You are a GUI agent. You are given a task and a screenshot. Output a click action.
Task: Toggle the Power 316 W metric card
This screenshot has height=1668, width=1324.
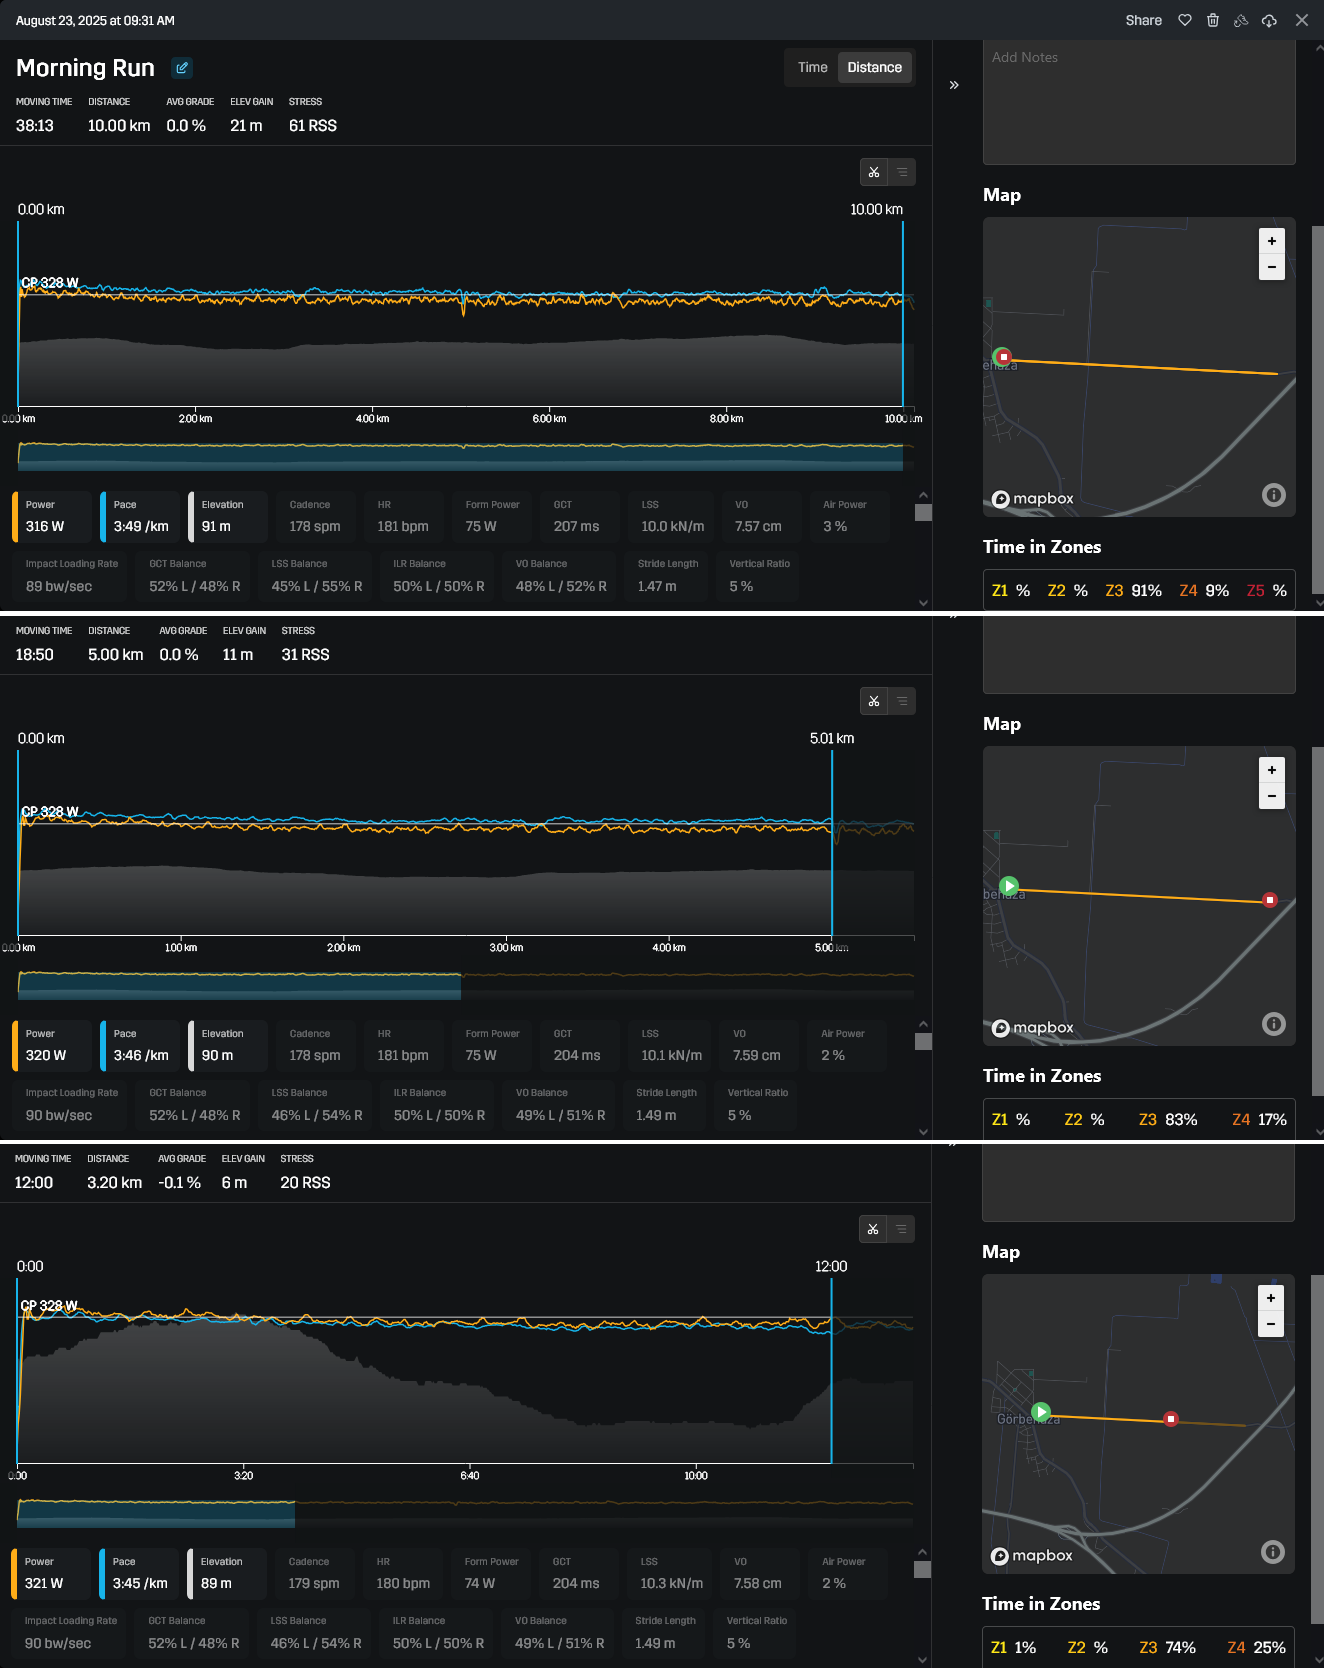click(x=52, y=516)
